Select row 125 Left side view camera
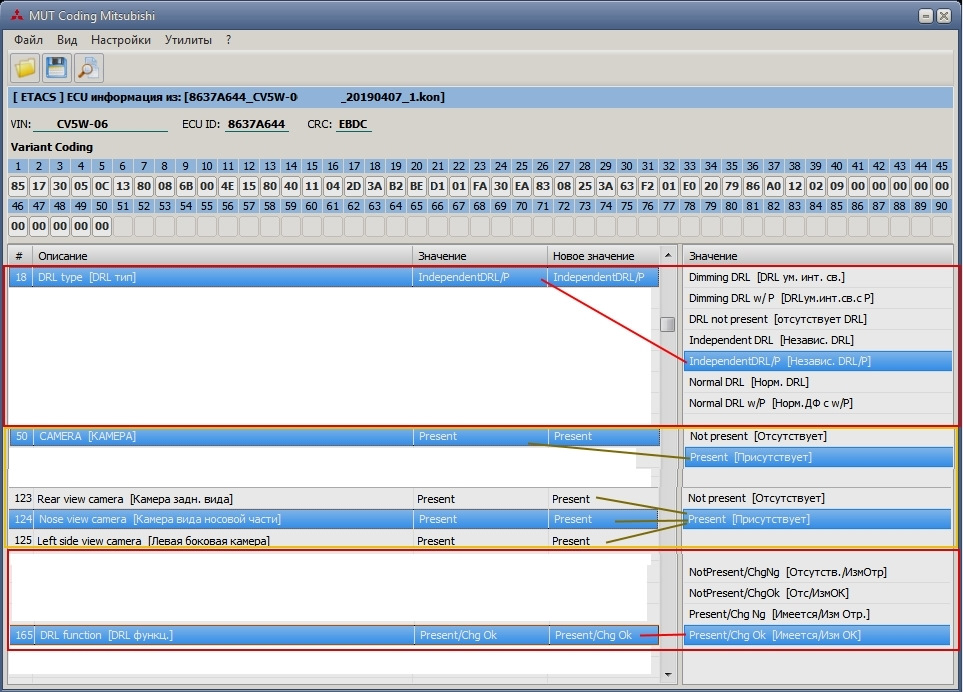 333,540
